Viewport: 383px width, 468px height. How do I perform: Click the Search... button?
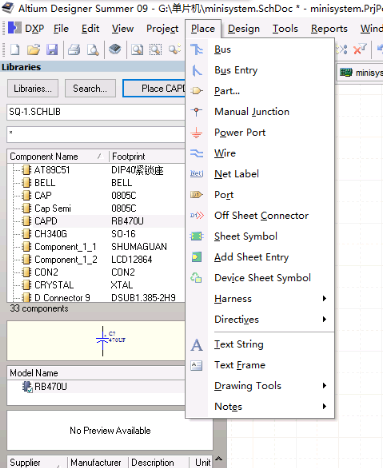point(90,88)
